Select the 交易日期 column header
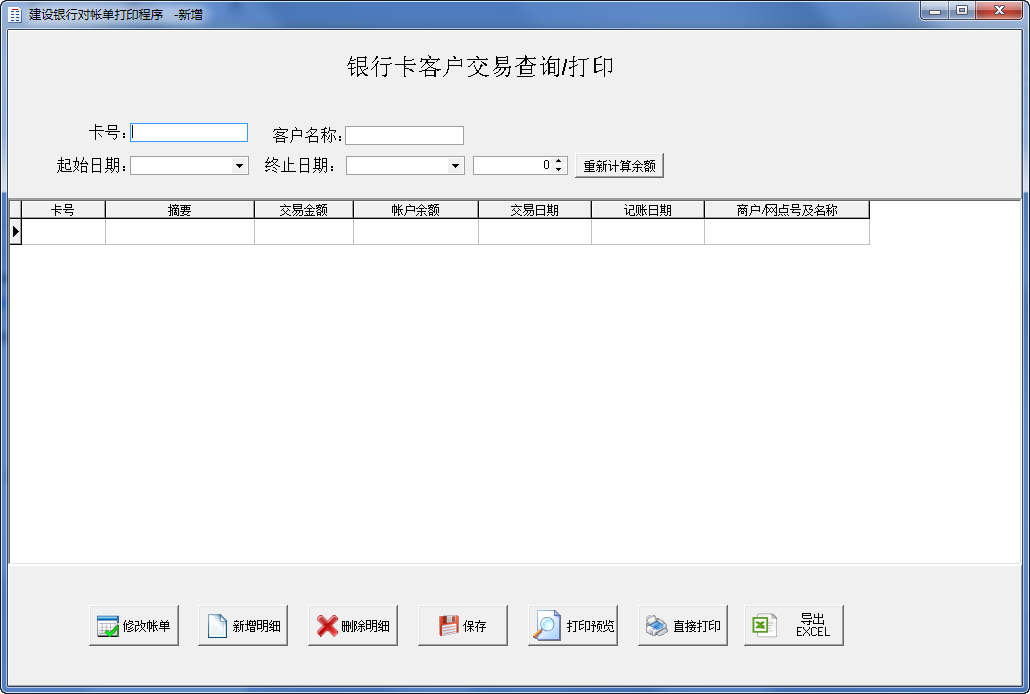The width and height of the screenshot is (1030, 694). tap(535, 210)
